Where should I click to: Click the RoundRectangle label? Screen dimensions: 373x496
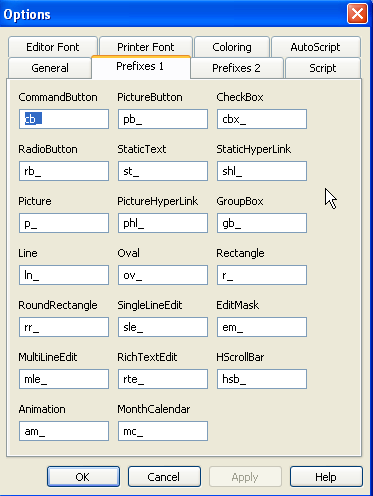coord(58,305)
